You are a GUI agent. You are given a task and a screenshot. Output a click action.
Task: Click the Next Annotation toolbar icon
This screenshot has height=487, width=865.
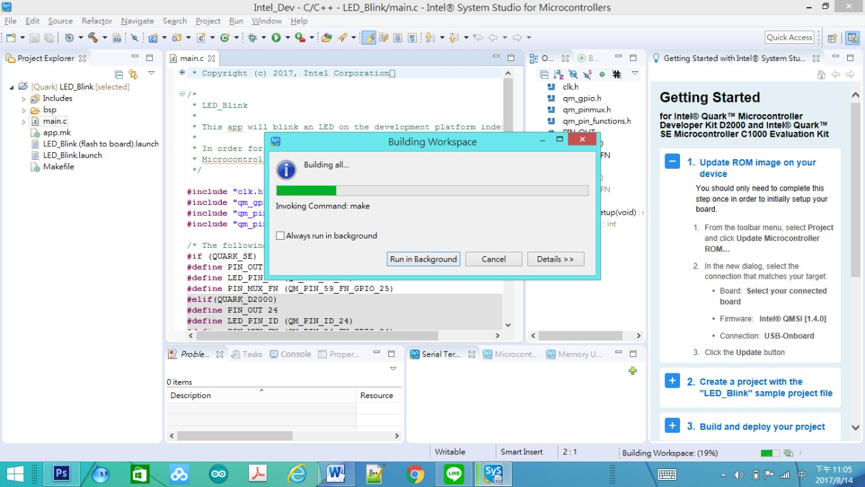[429, 38]
